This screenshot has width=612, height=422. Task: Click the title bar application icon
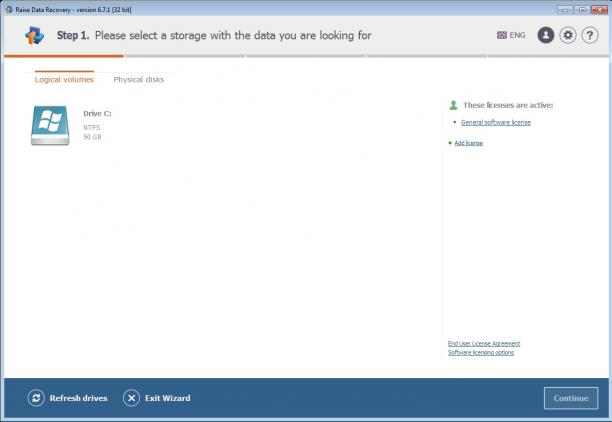[x=9, y=9]
